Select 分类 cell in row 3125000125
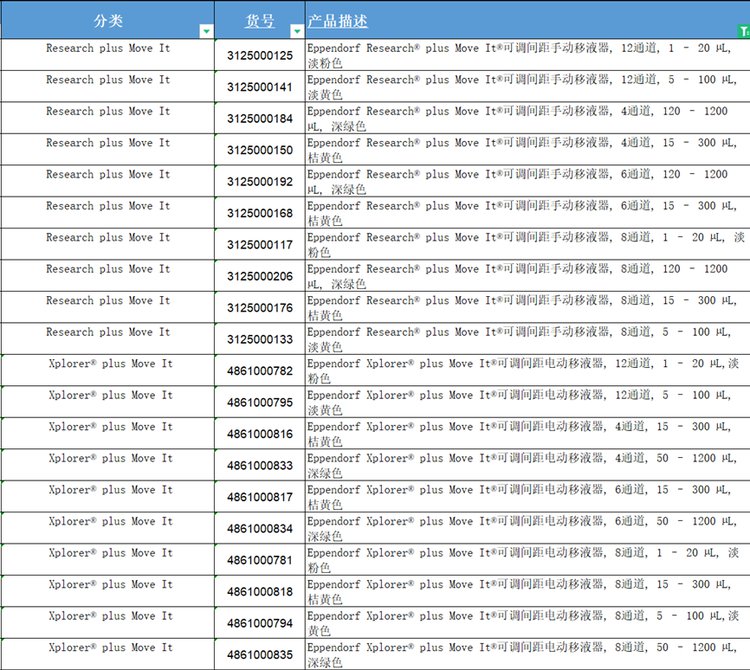The height and width of the screenshot is (670, 750). 107,55
